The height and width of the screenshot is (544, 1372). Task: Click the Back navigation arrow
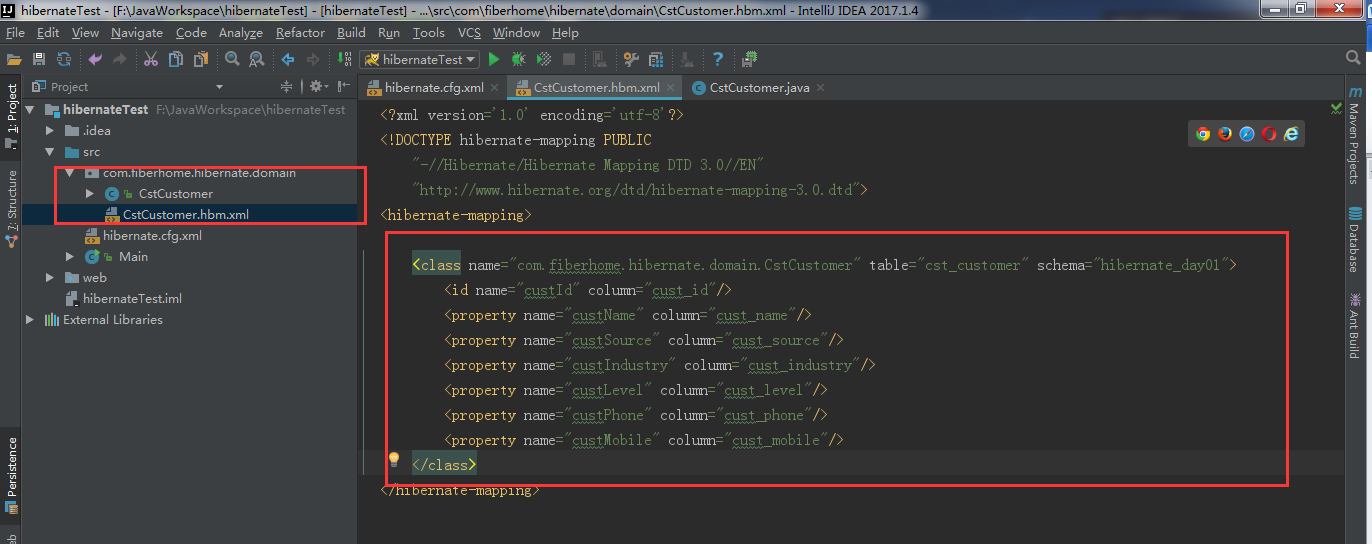(x=288, y=59)
